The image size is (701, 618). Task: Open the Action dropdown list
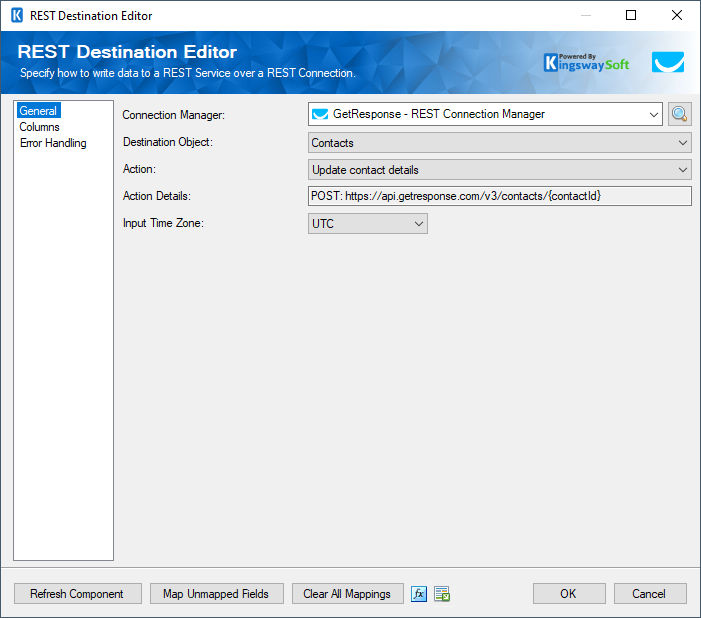pyautogui.click(x=499, y=170)
